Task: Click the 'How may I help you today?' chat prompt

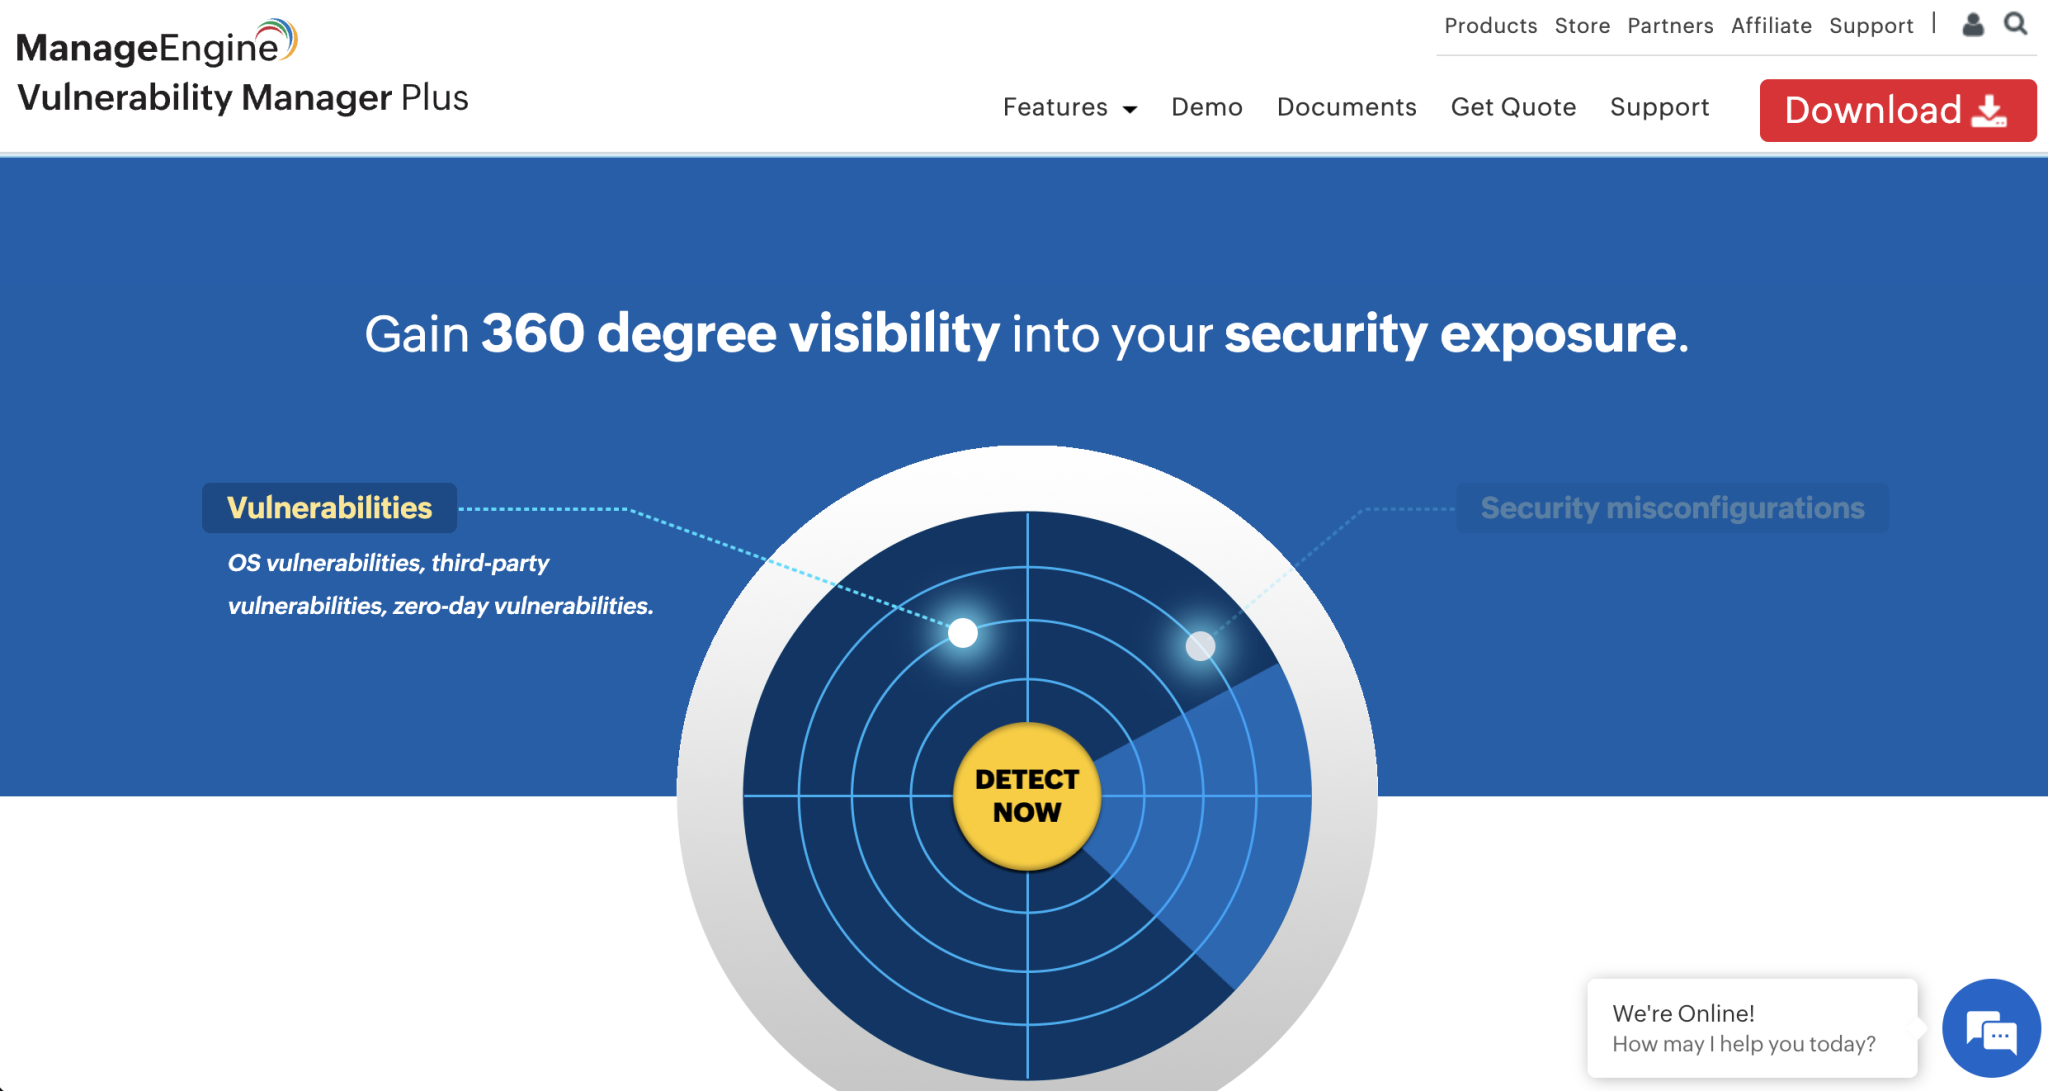Action: point(1743,1043)
